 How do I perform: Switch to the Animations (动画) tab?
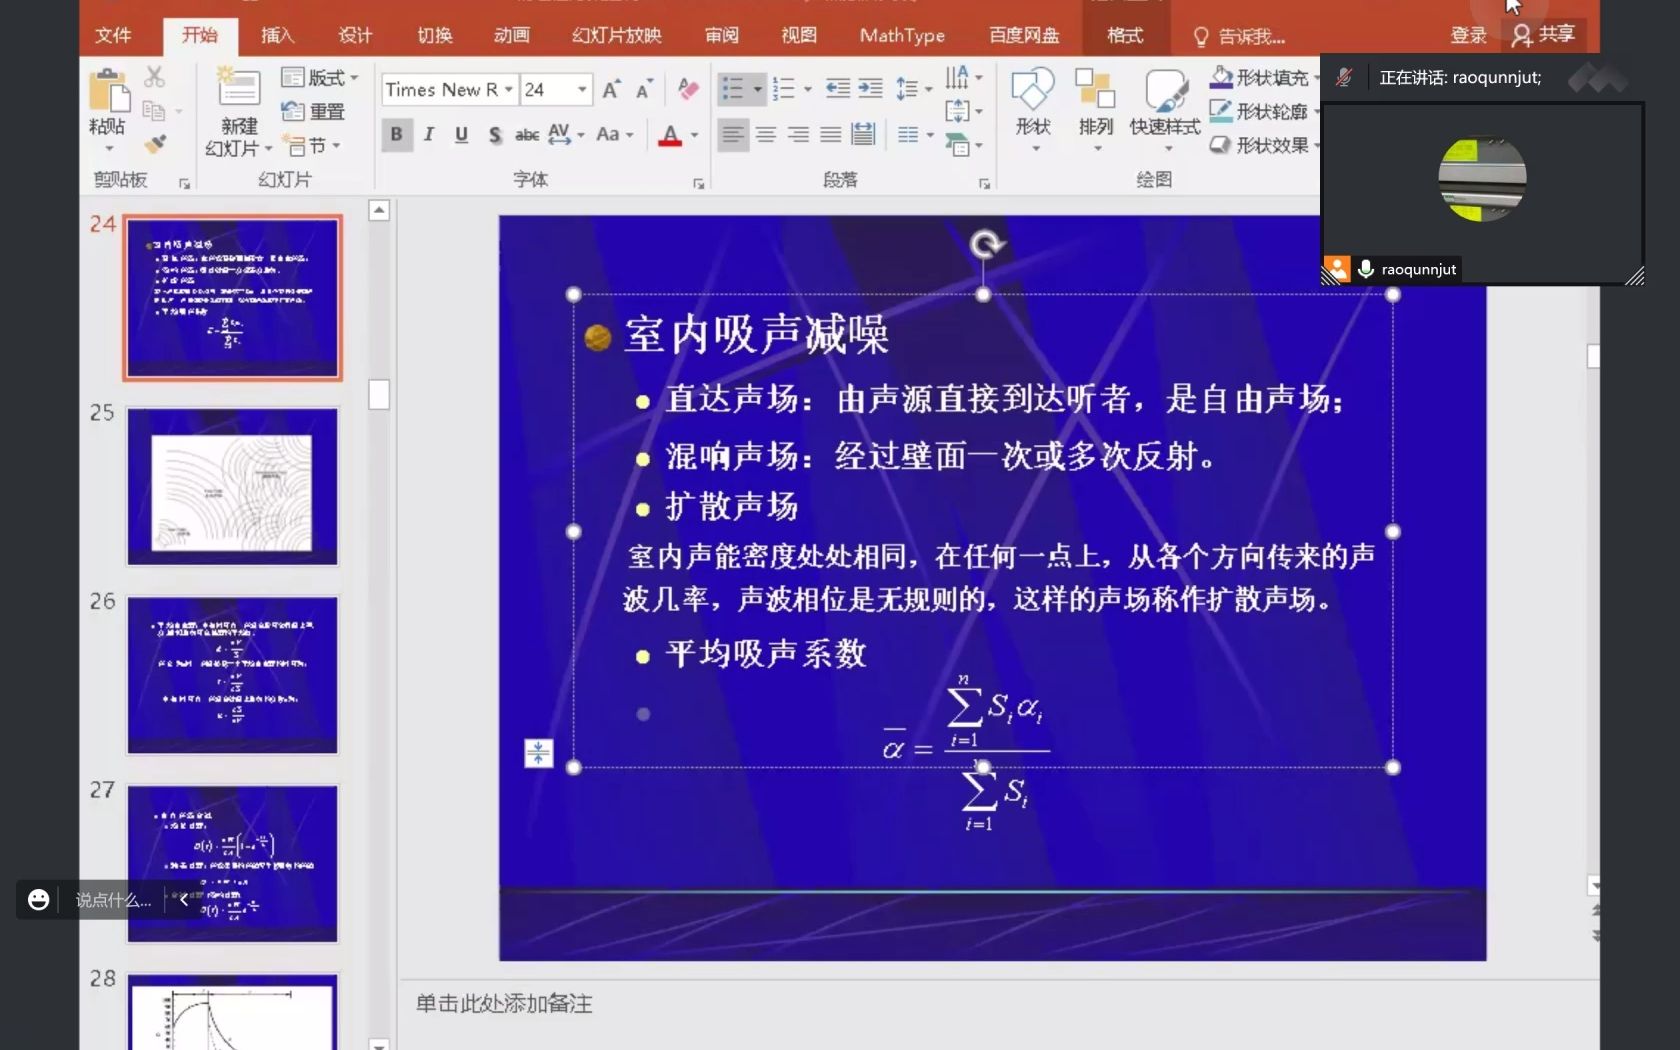[511, 35]
